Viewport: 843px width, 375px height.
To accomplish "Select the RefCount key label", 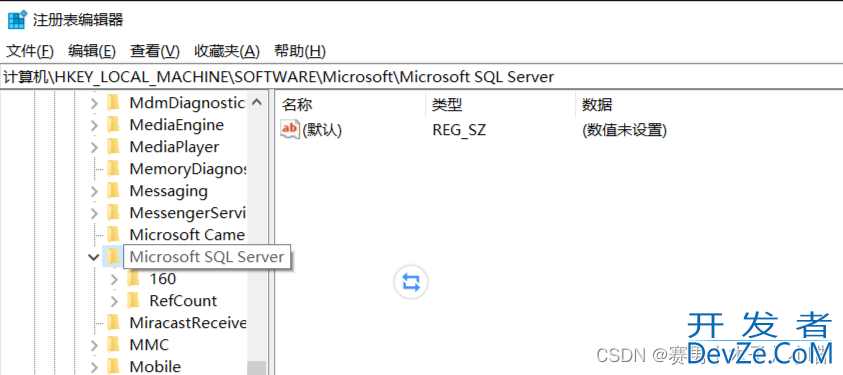I will coord(183,301).
